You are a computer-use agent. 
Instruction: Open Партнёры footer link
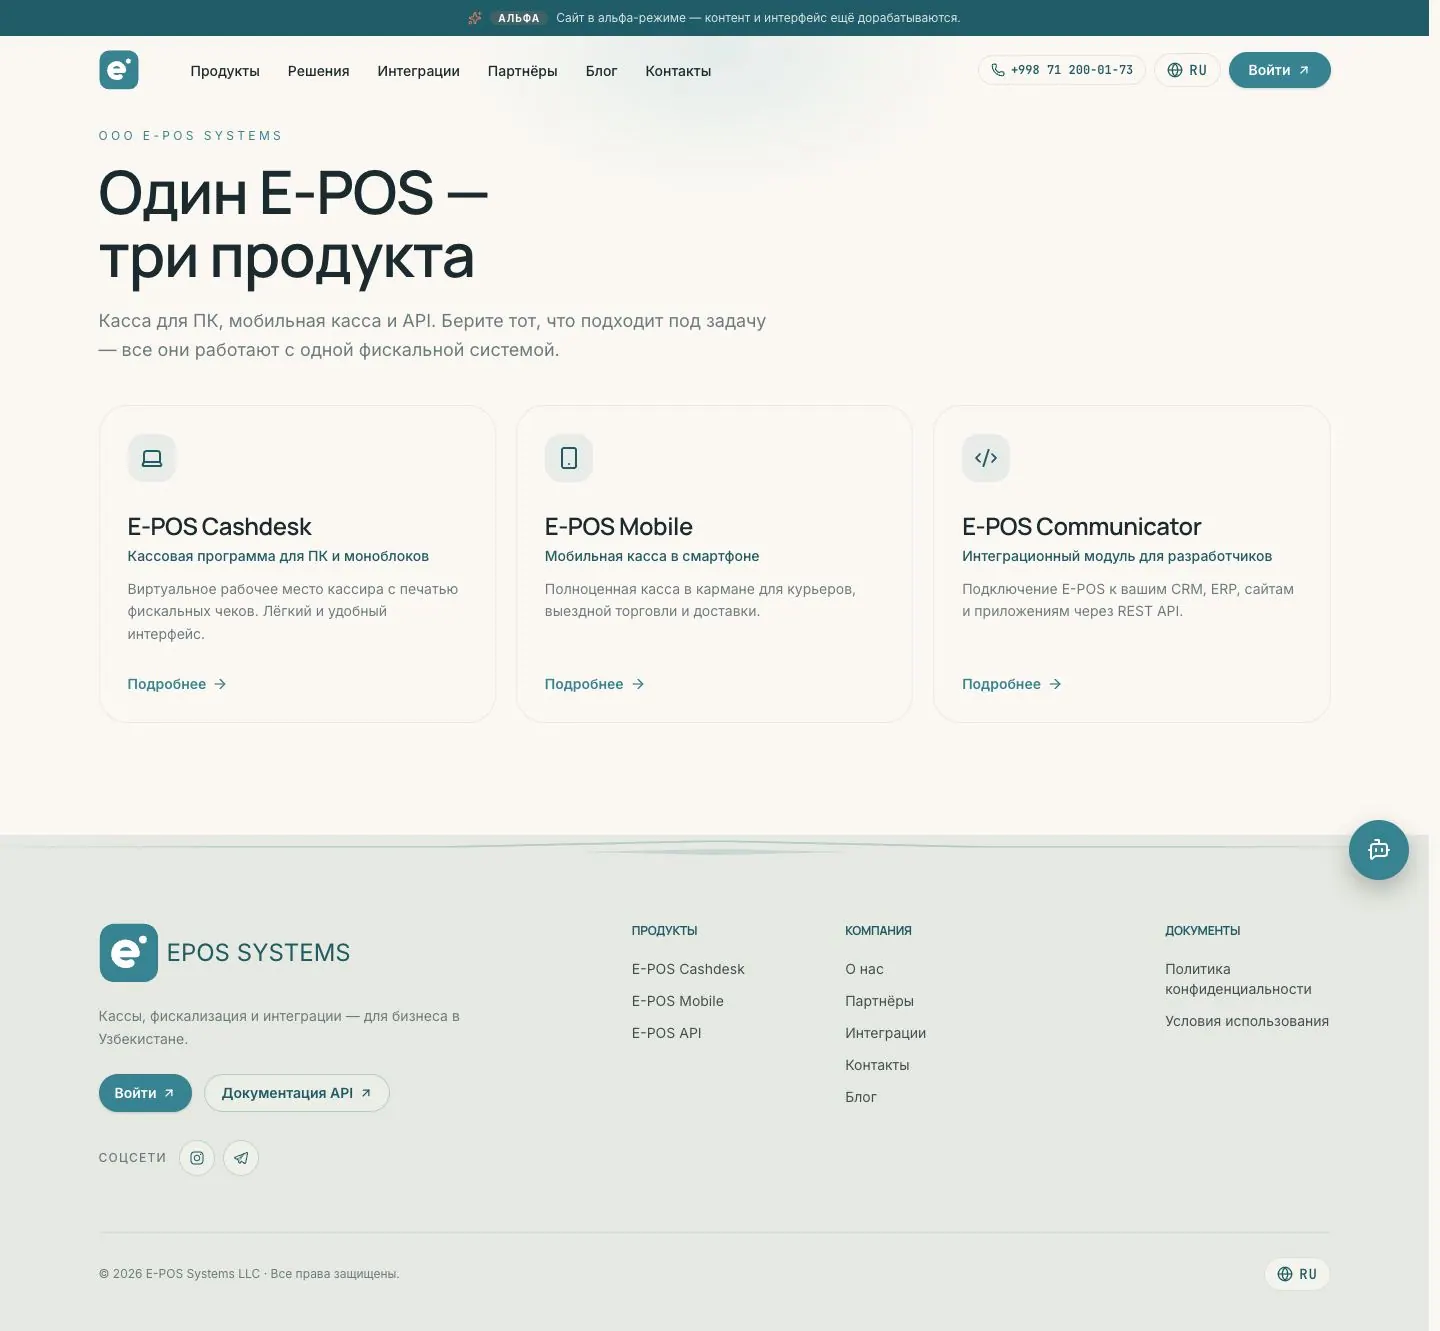pos(879,1001)
